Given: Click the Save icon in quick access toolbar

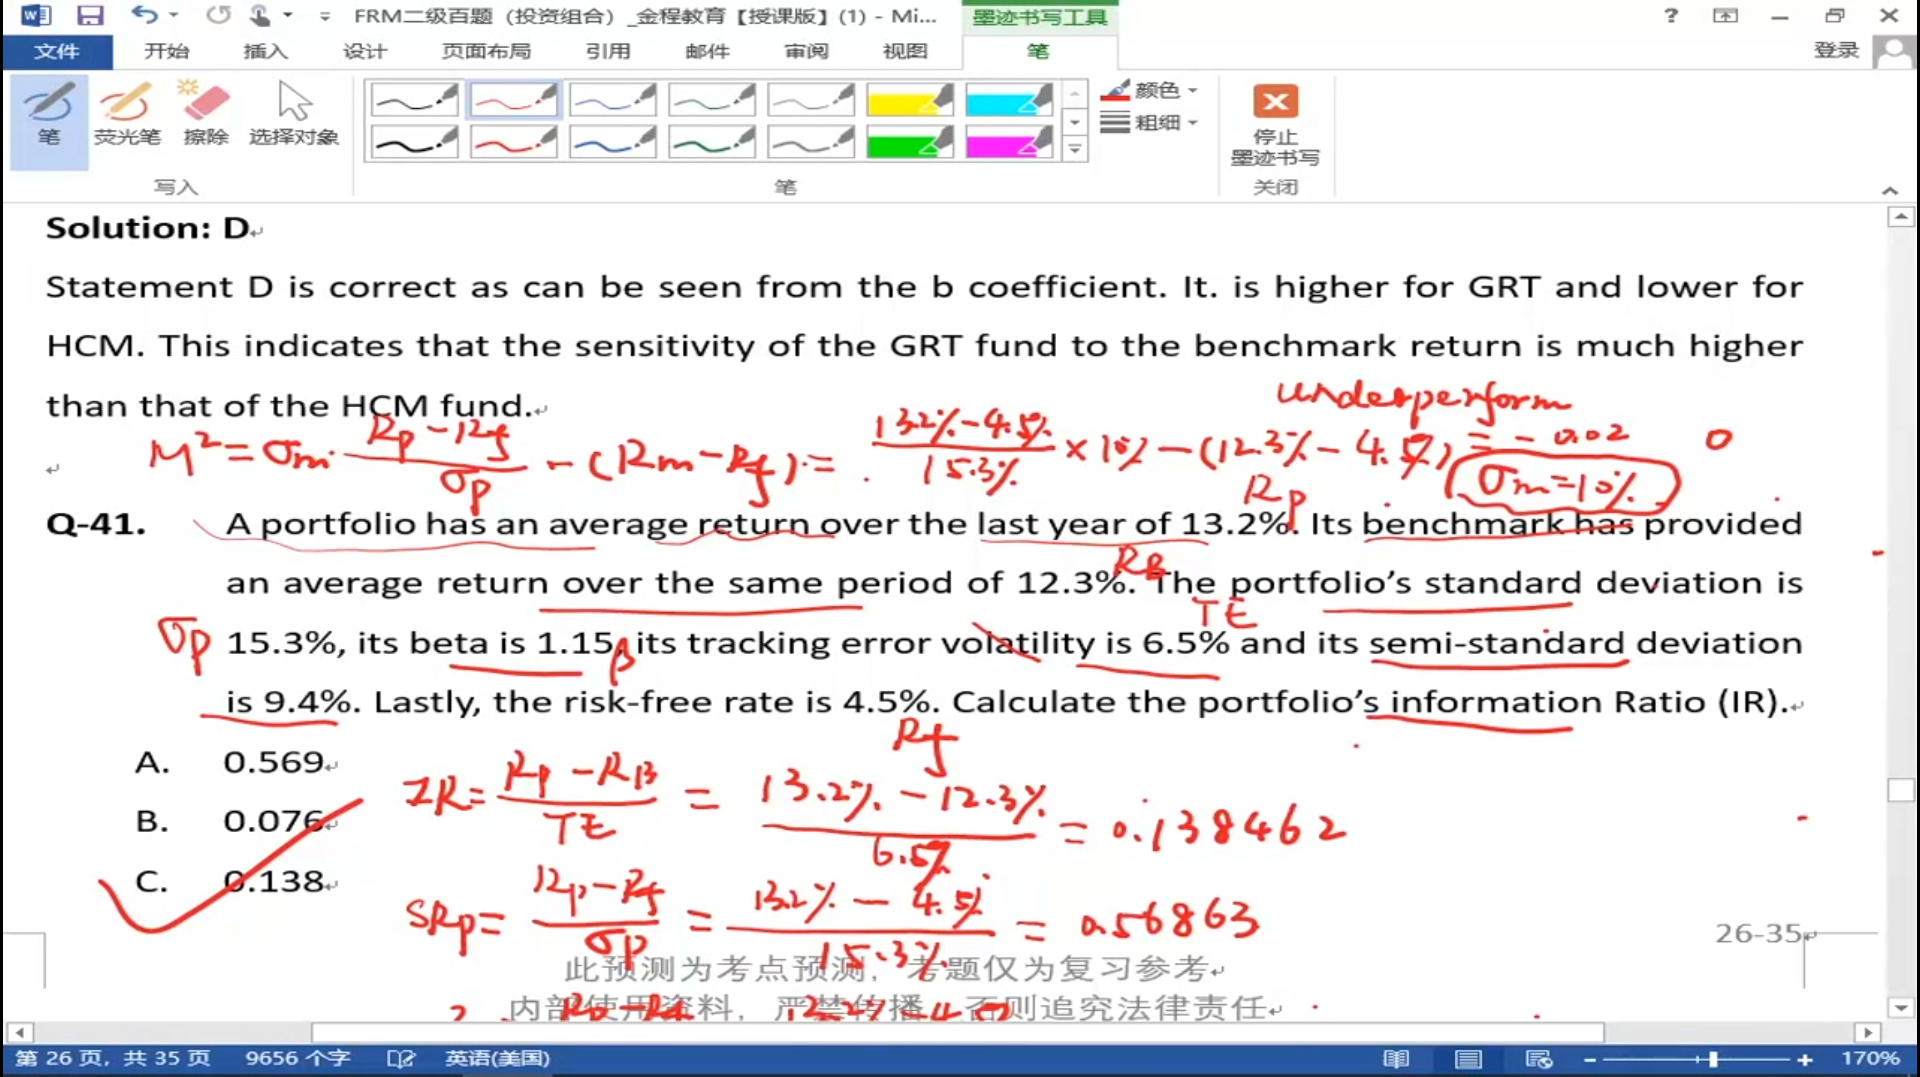Looking at the screenshot, I should click(x=90, y=15).
